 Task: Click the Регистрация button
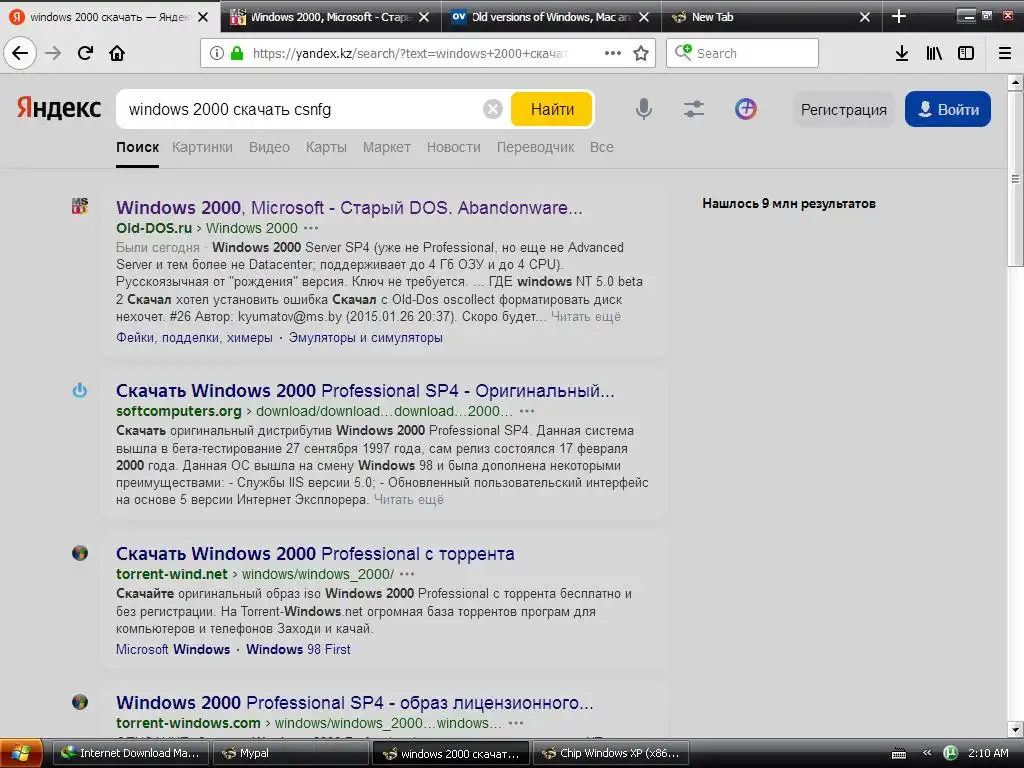(x=843, y=110)
